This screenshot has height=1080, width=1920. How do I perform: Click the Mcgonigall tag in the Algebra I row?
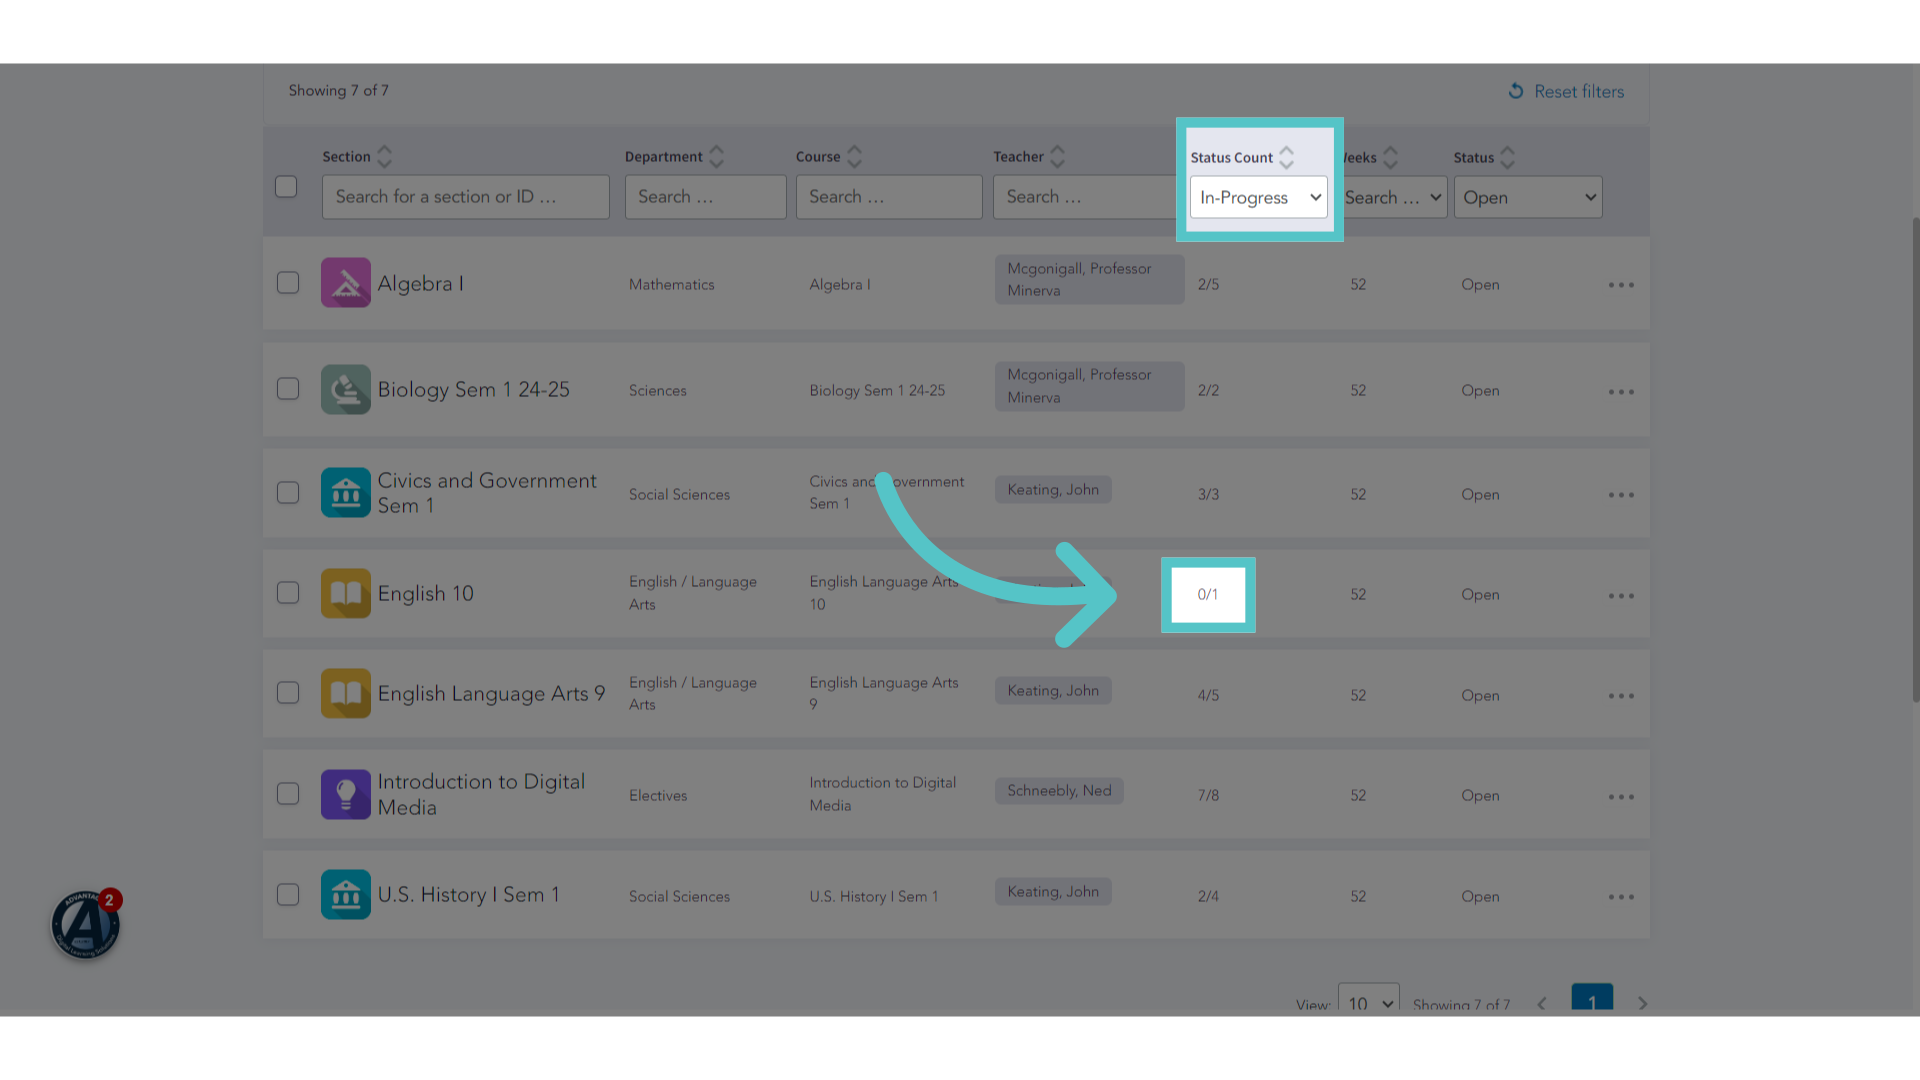tap(1089, 280)
